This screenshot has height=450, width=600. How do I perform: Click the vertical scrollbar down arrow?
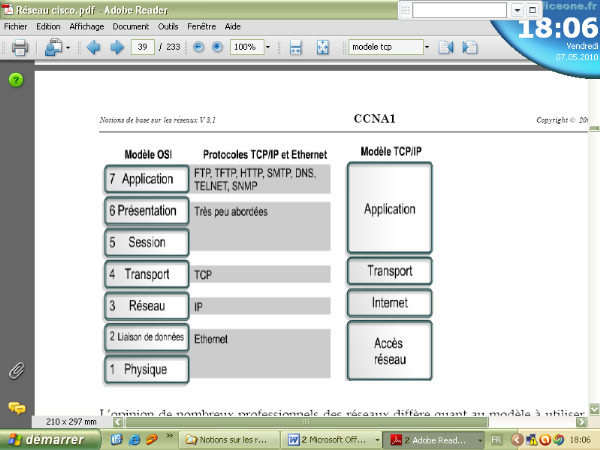pos(594,409)
